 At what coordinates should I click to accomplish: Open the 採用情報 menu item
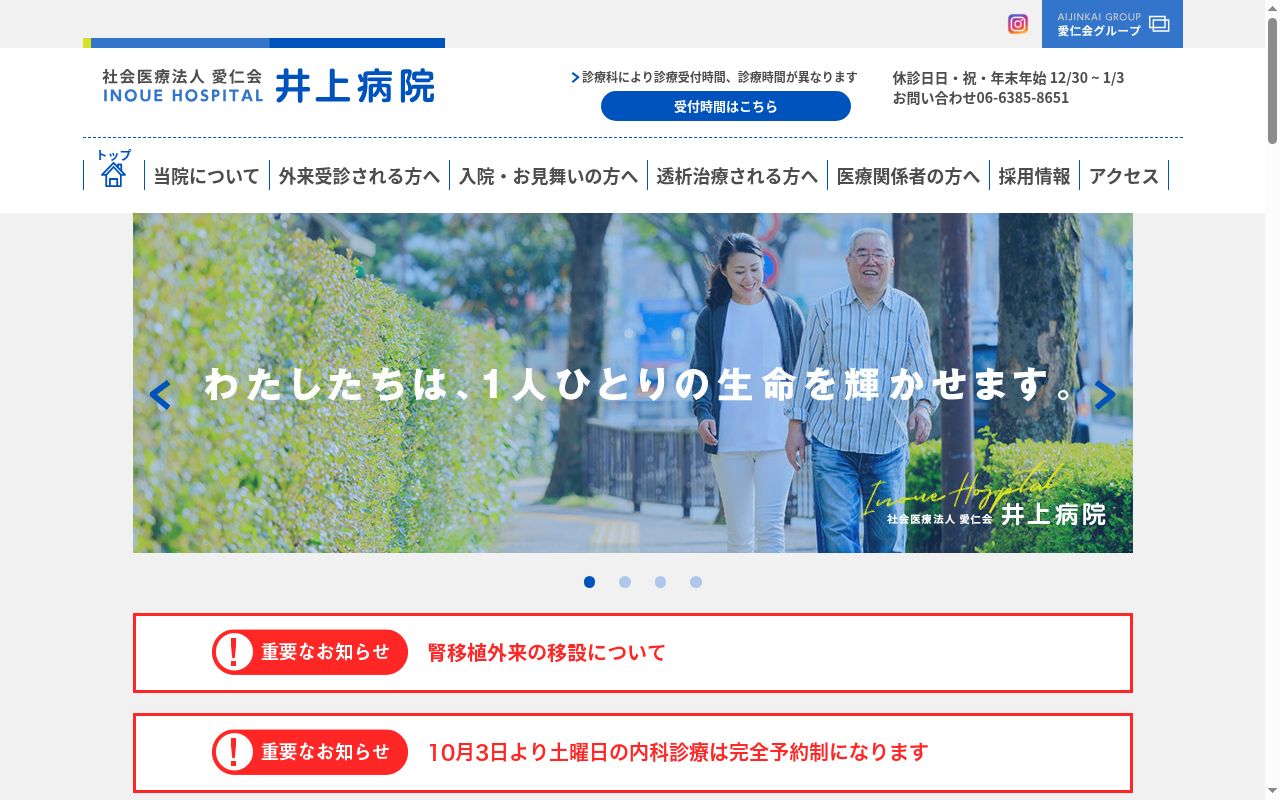point(1034,176)
